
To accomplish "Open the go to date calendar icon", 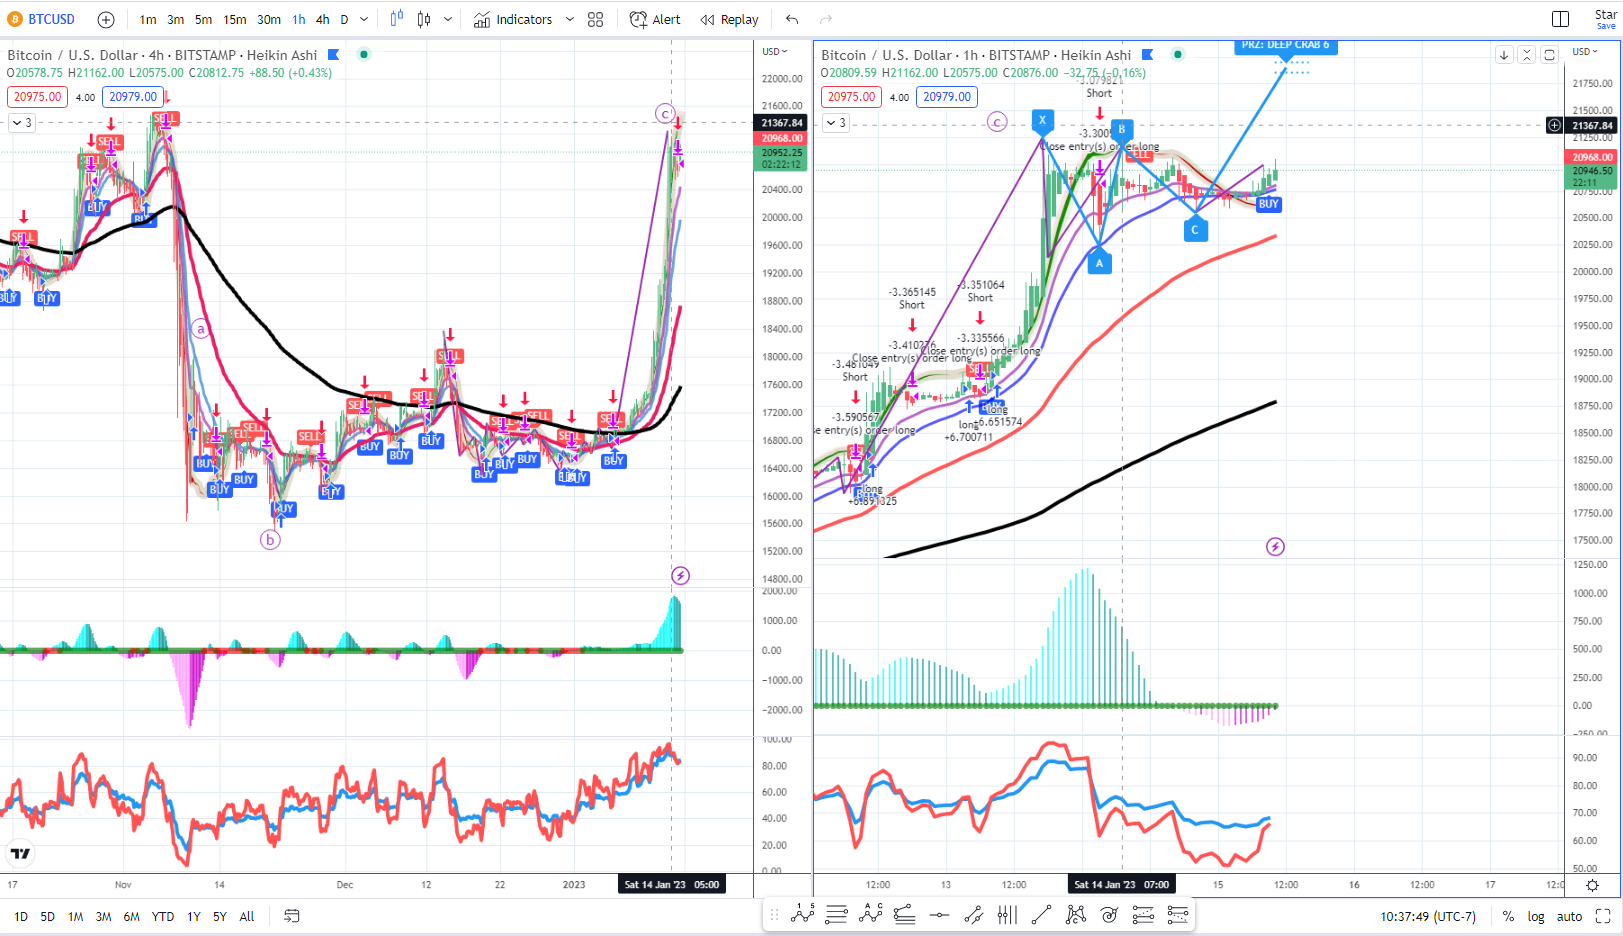I will click(x=292, y=916).
